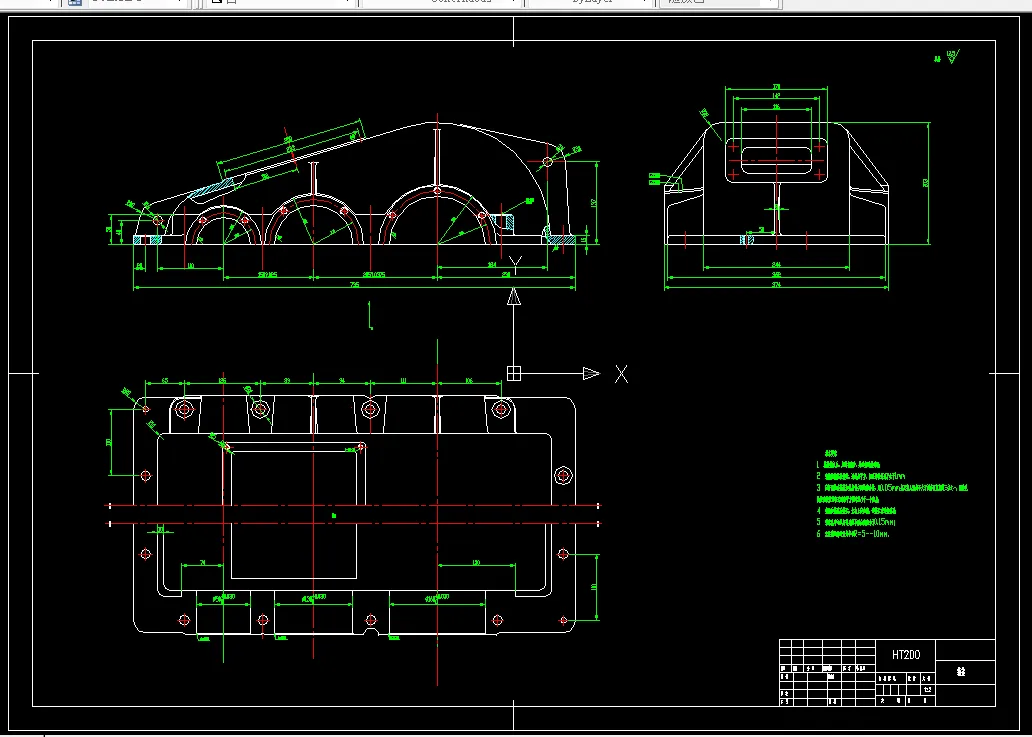Select the 374 overall width dimension text
This screenshot has width=1032, height=737.
[777, 284]
